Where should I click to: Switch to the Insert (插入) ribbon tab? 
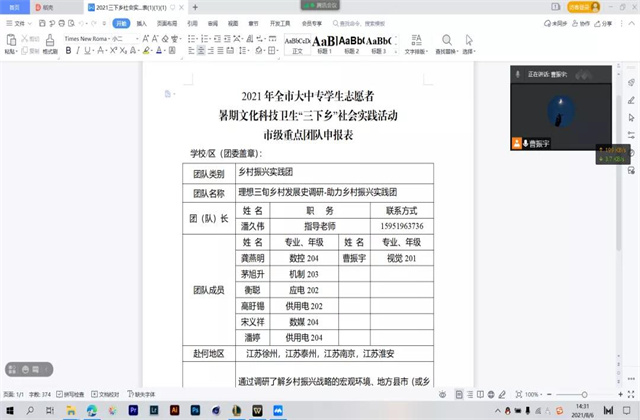142,21
